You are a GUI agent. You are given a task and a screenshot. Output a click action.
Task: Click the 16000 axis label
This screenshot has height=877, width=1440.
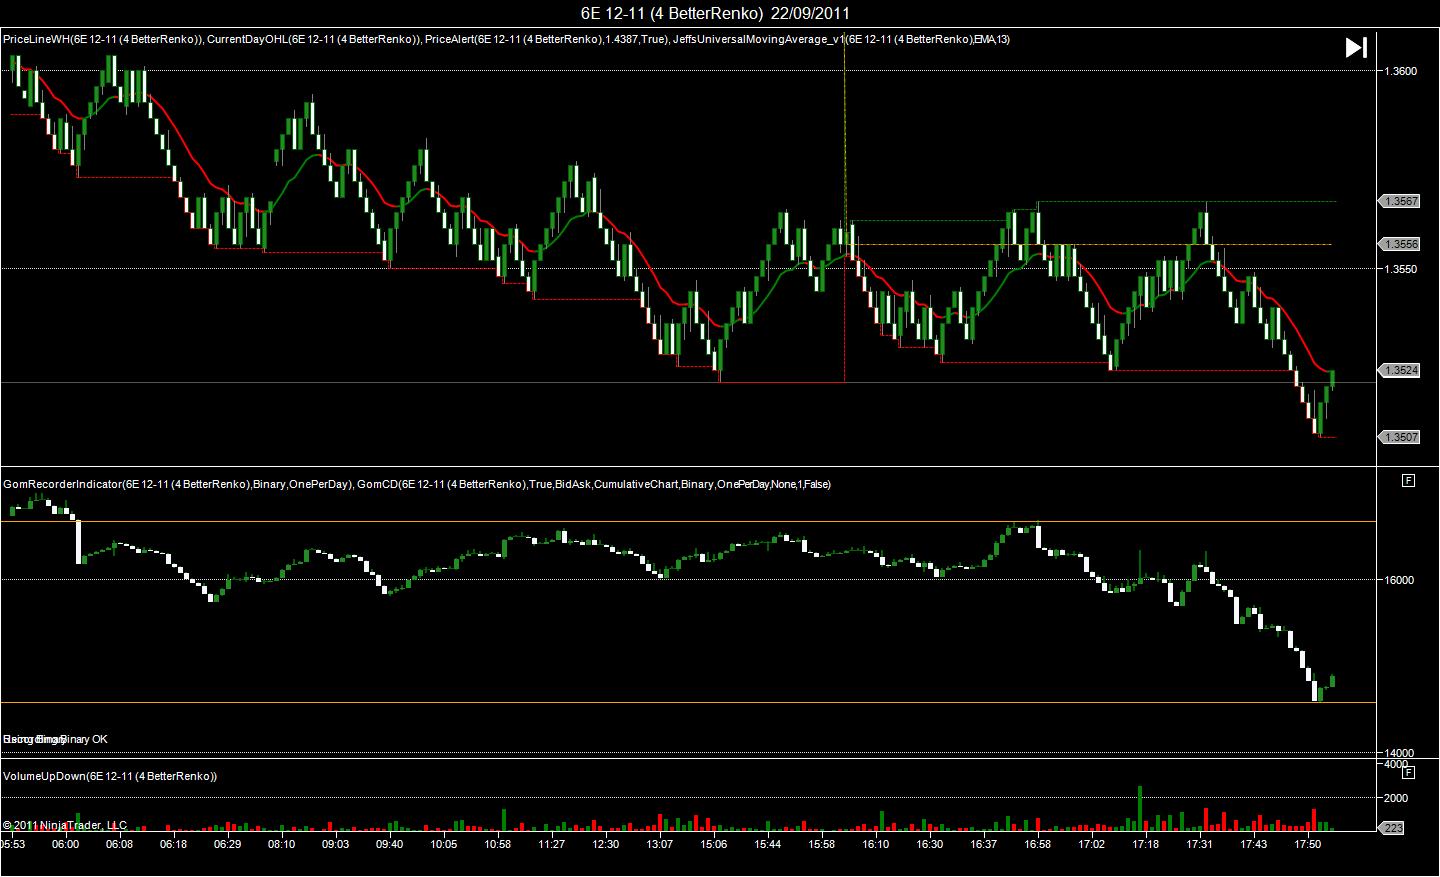point(1399,580)
